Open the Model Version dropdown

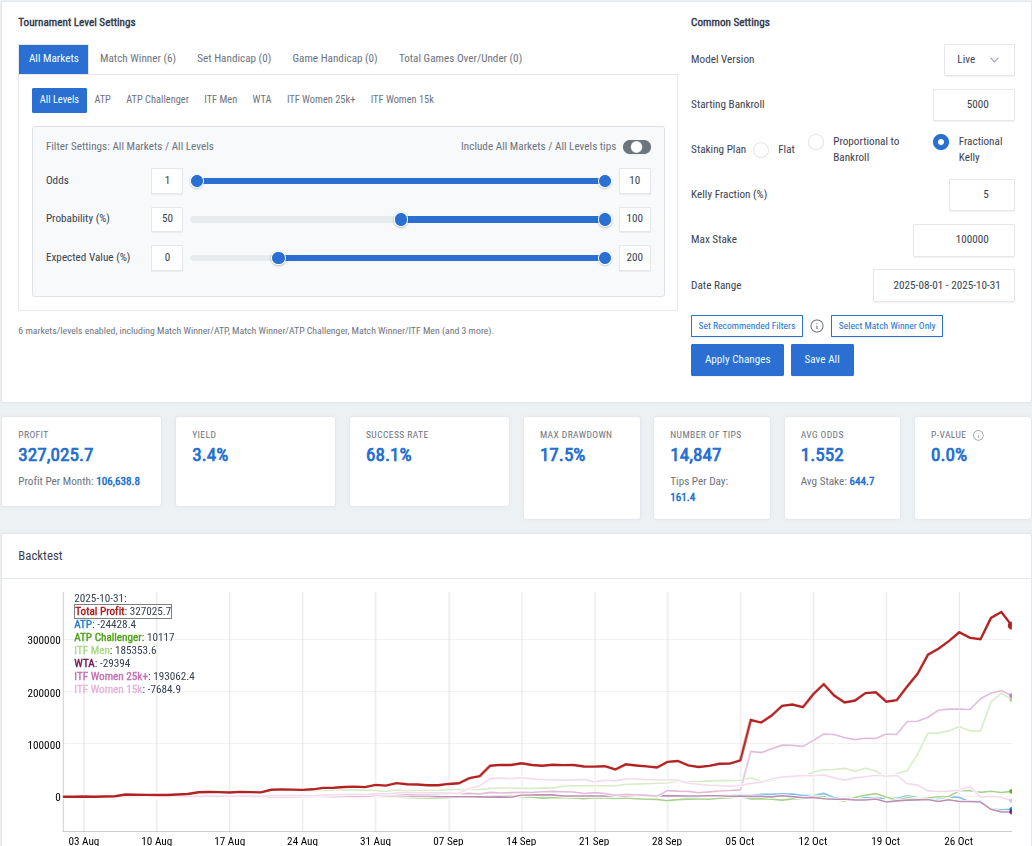pyautogui.click(x=978, y=59)
